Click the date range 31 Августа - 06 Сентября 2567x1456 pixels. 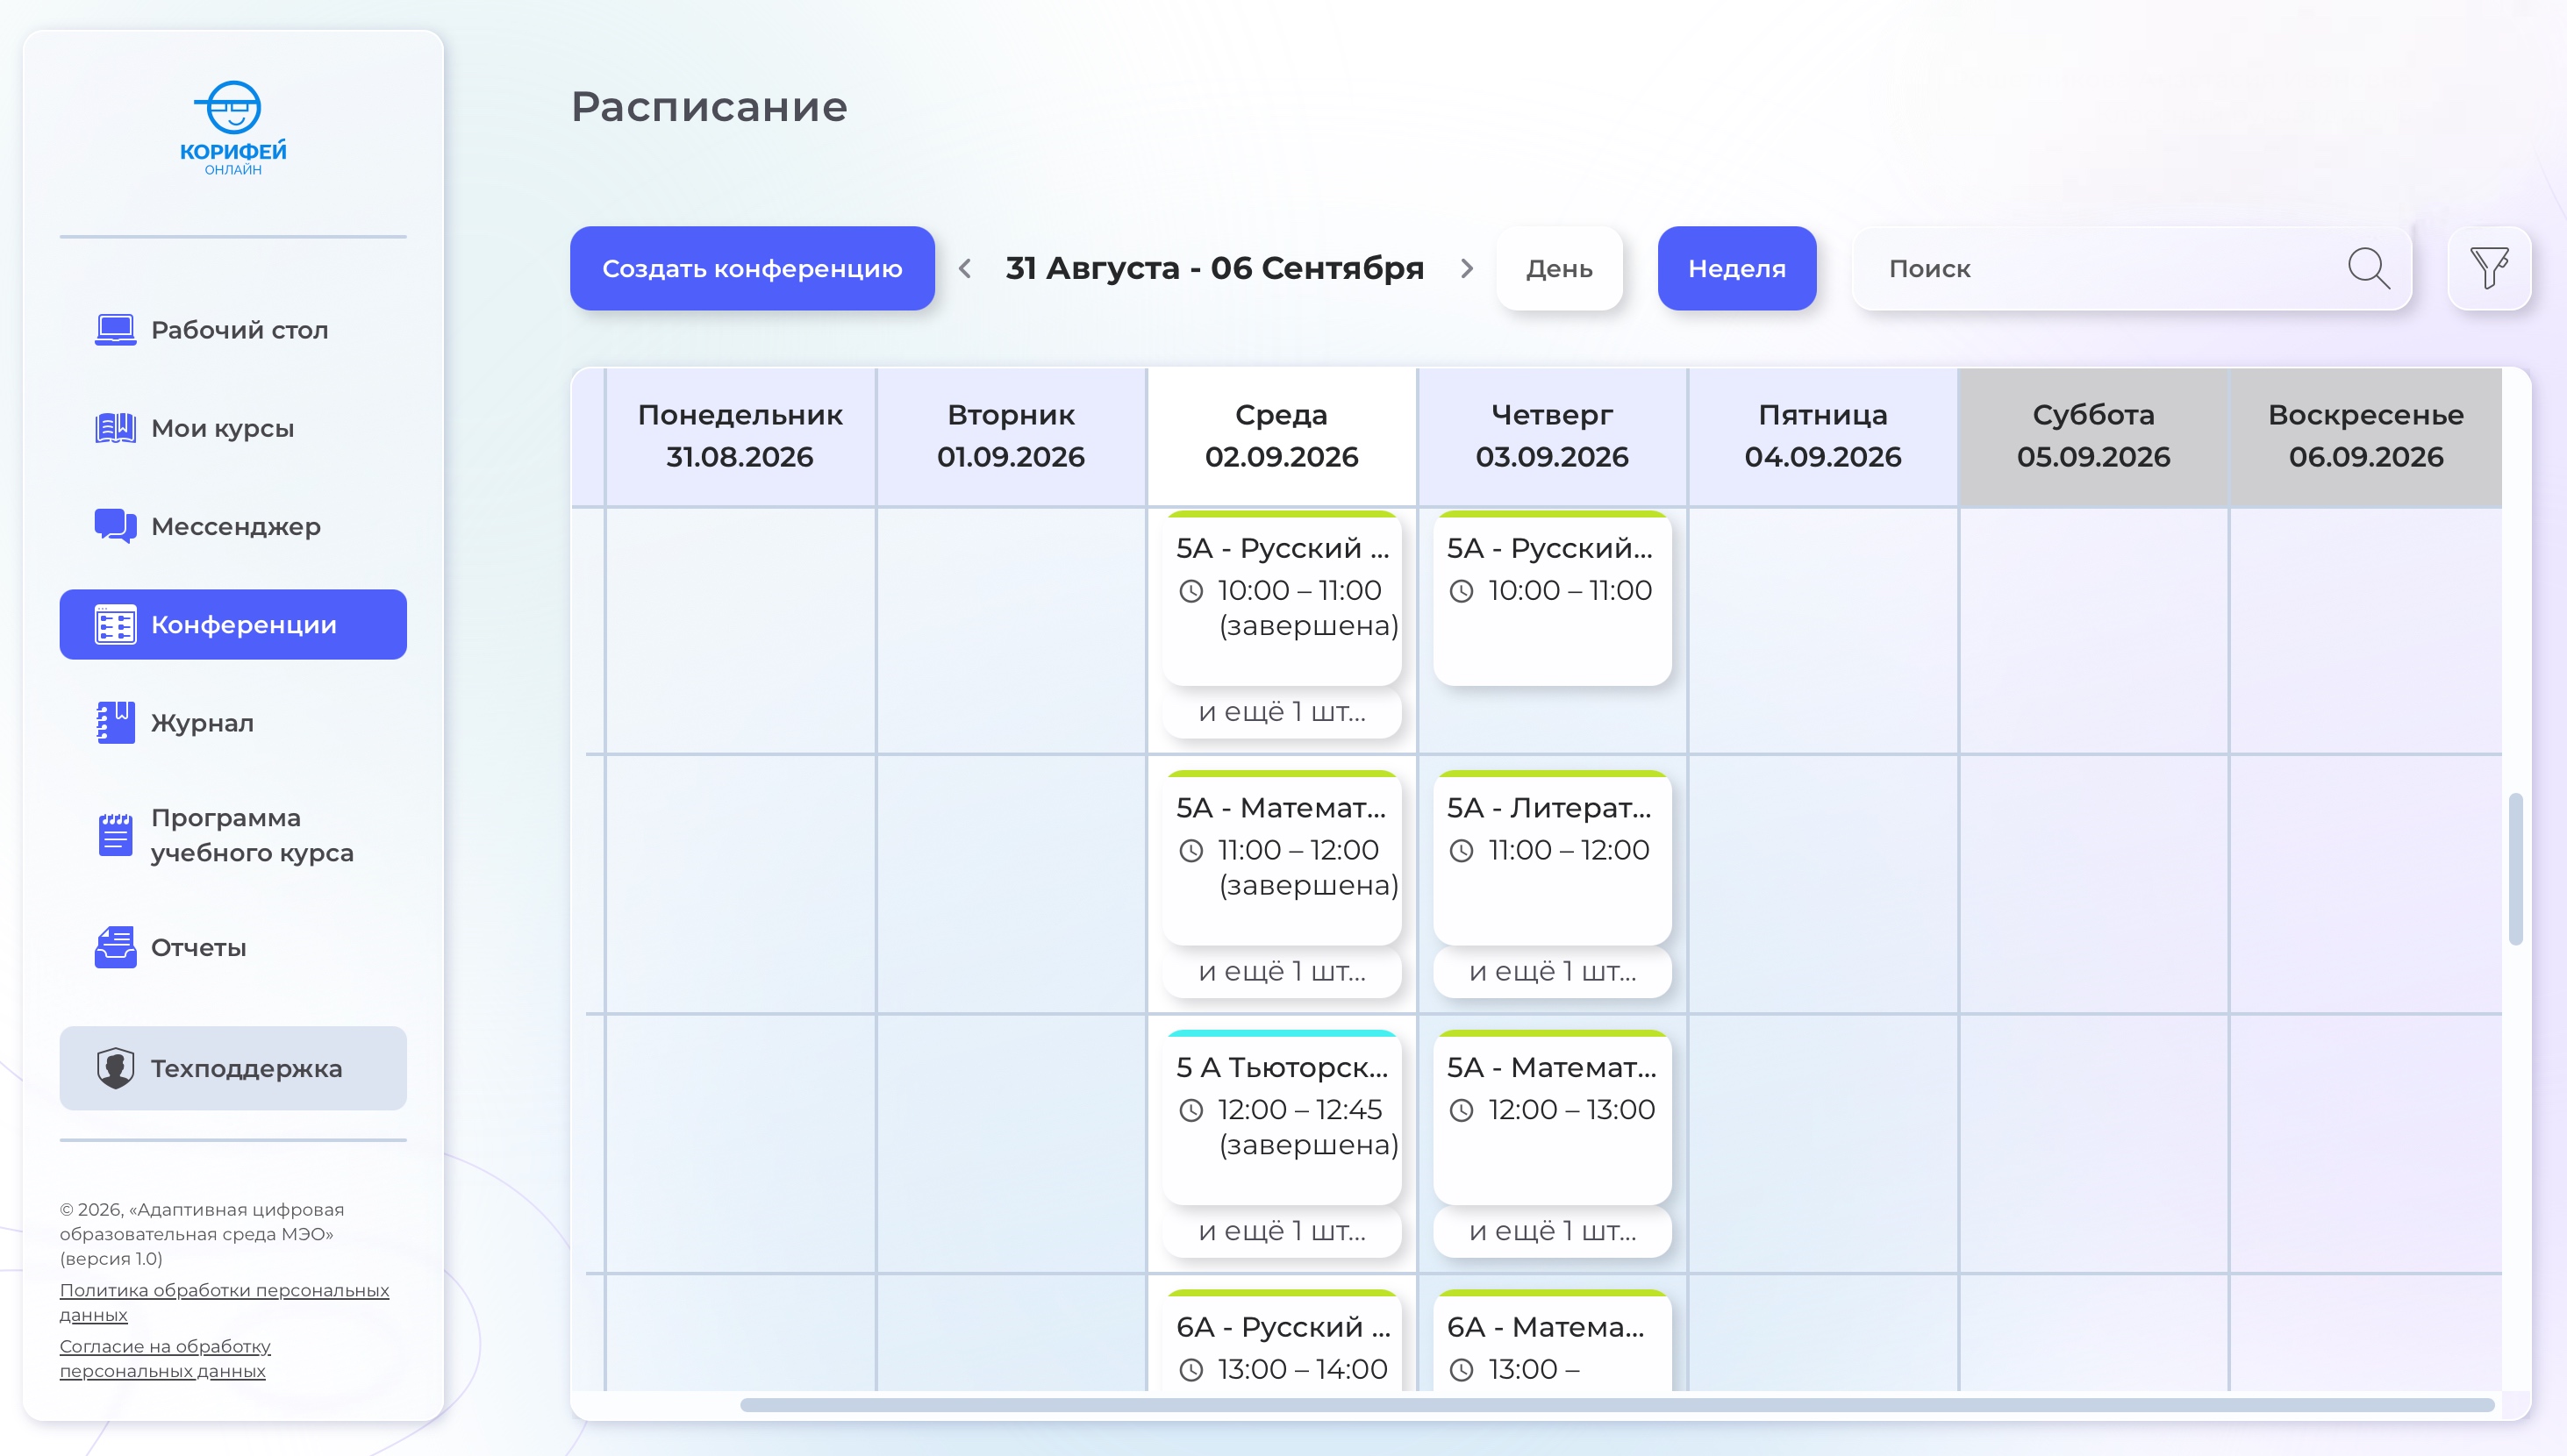pos(1215,268)
